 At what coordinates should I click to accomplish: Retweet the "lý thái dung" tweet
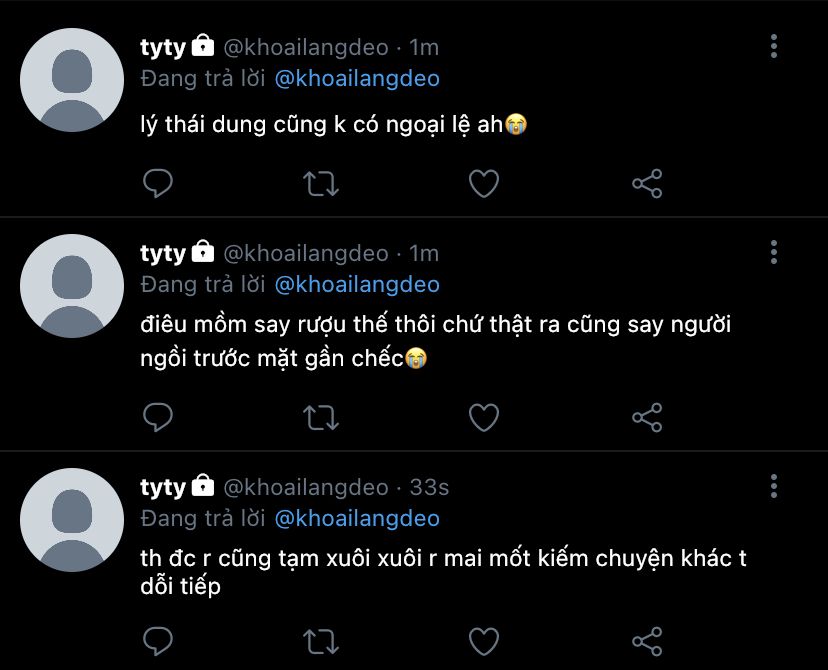321,184
